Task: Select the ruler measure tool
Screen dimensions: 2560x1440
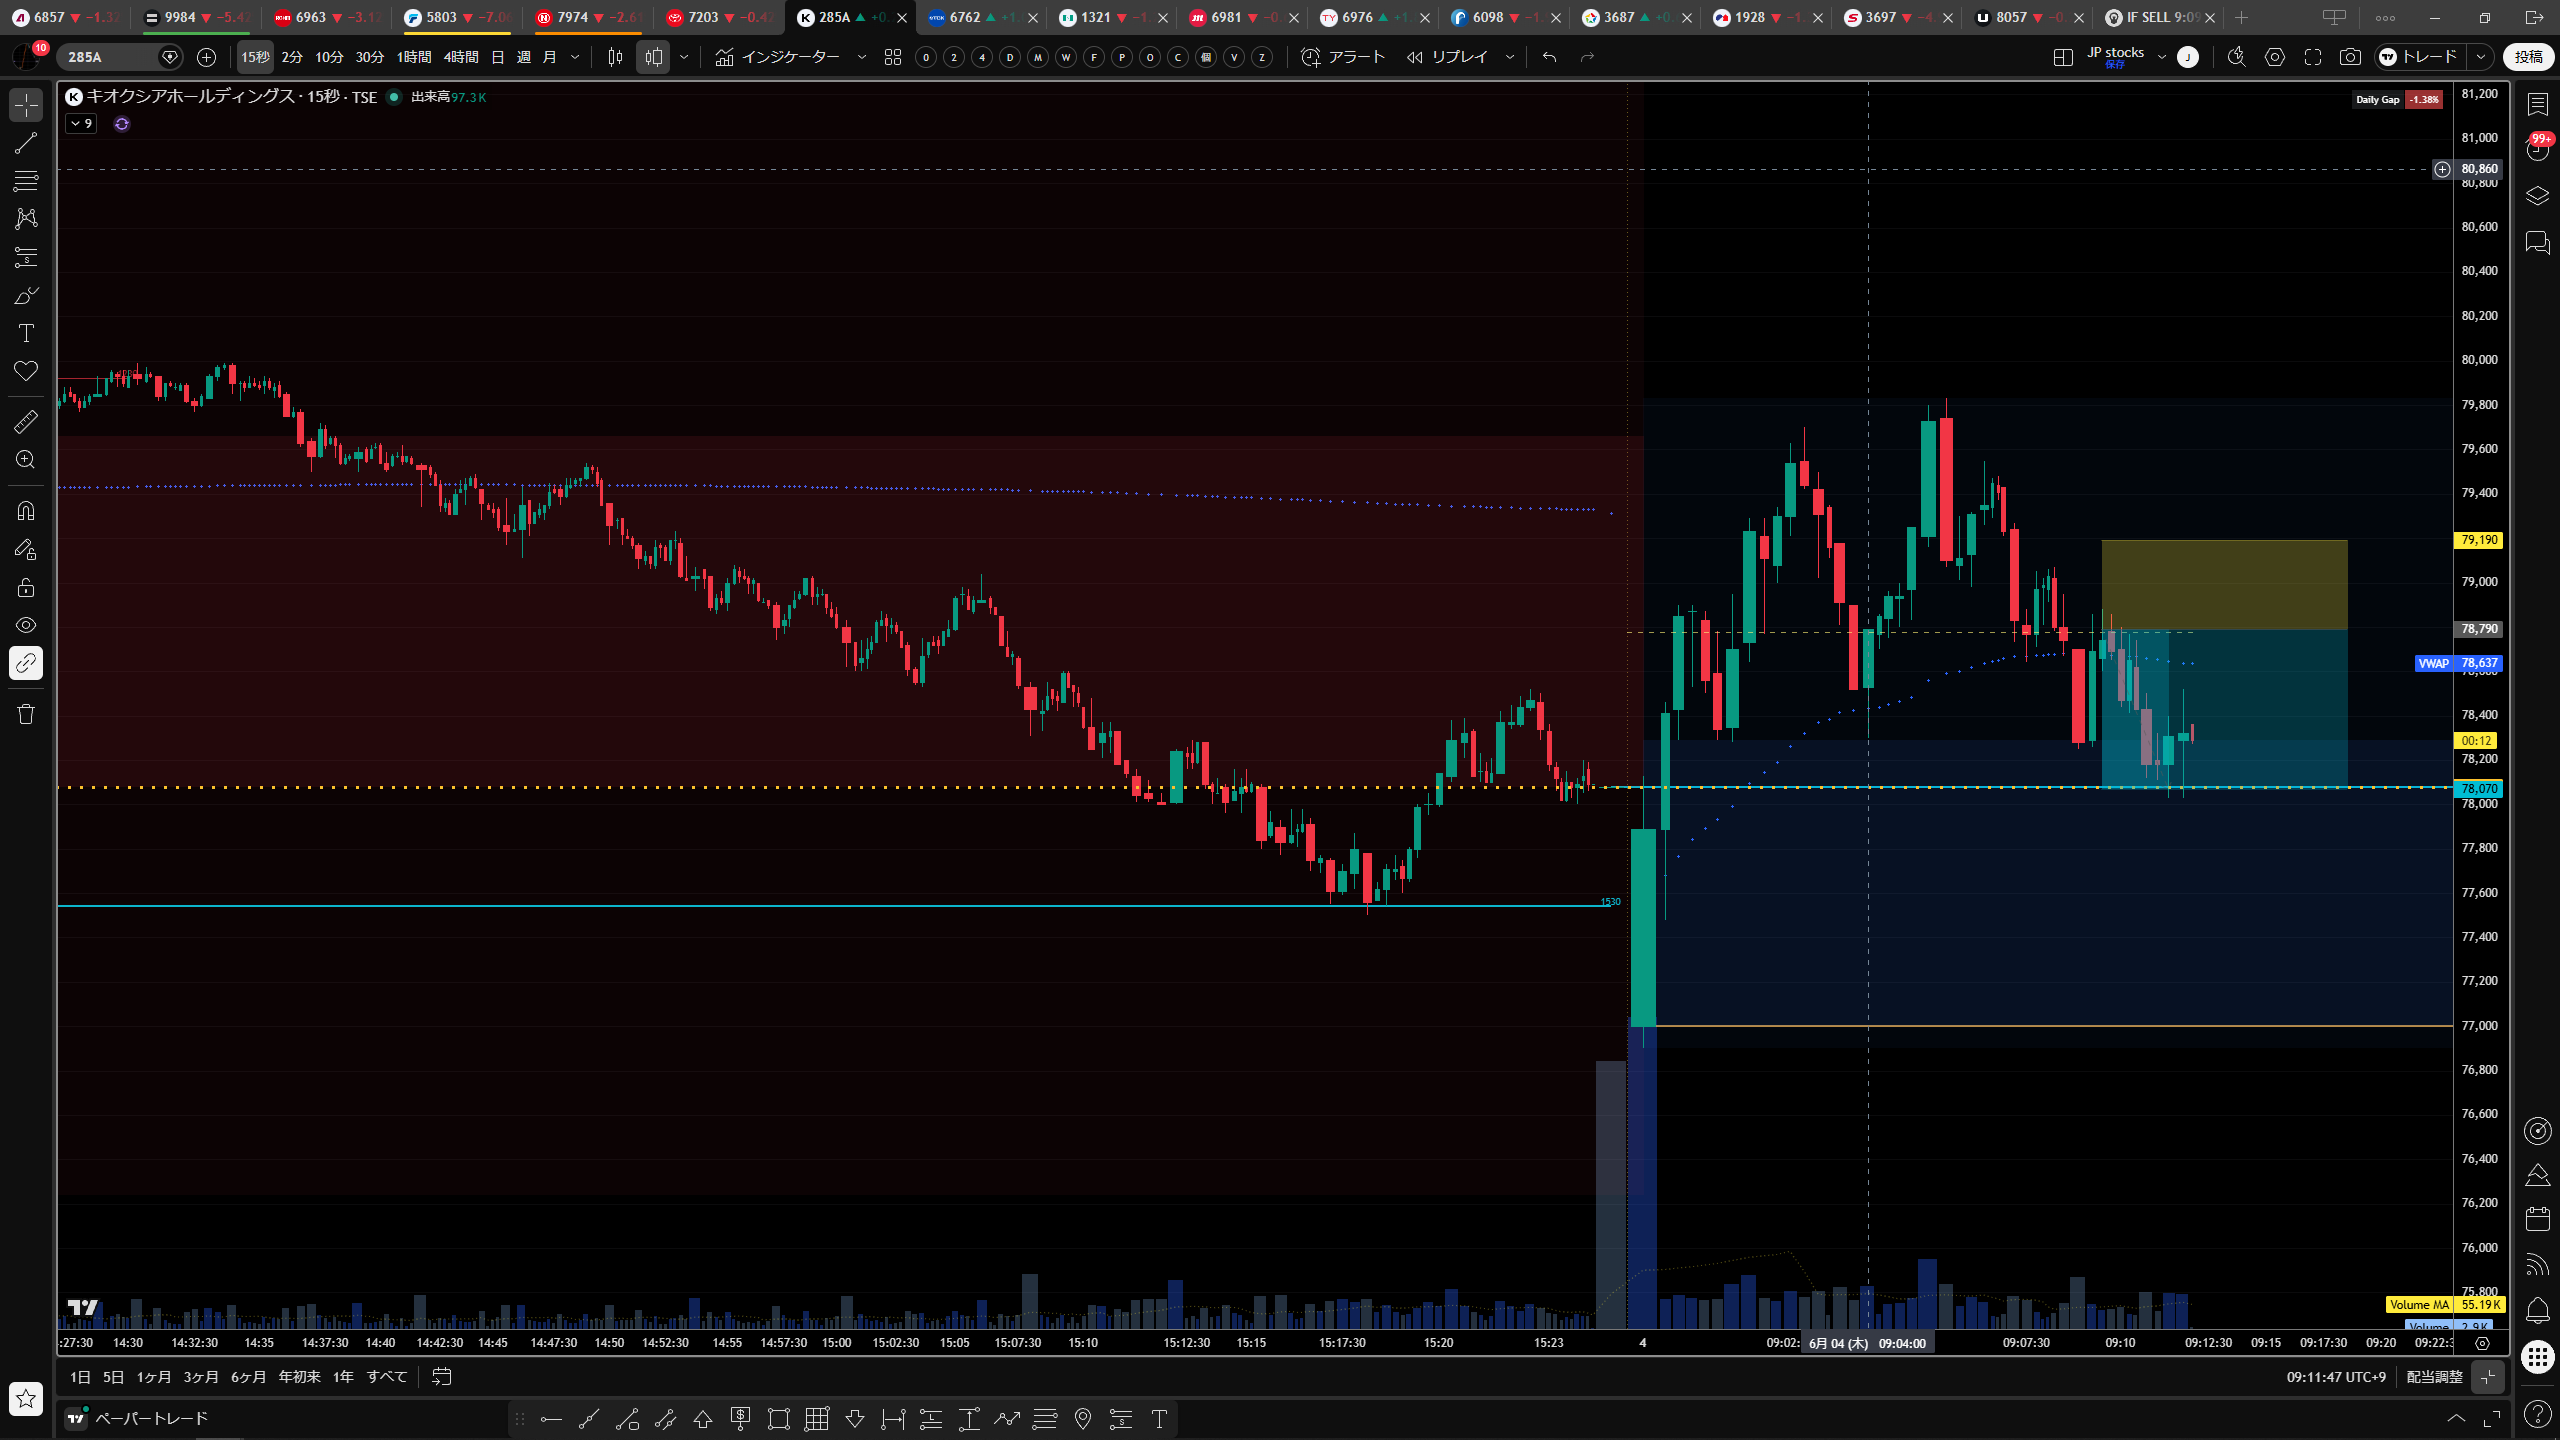Action: click(26, 421)
